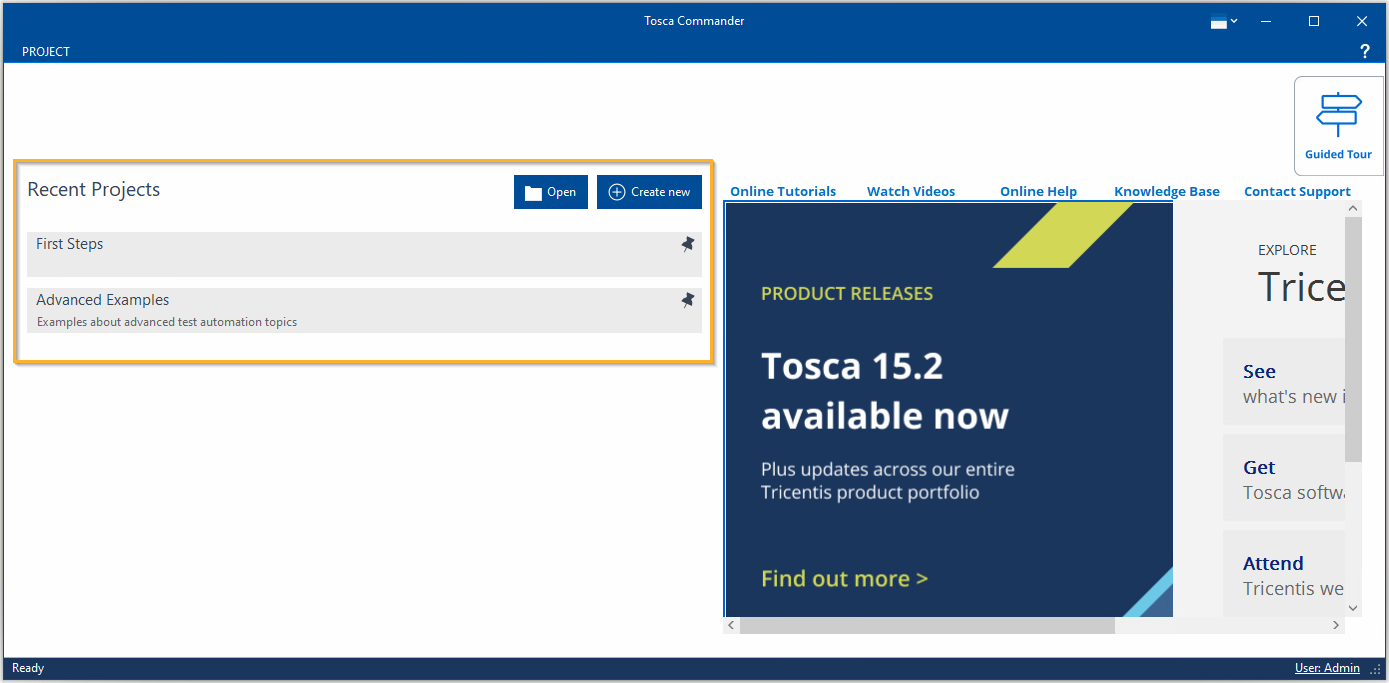1389x683 pixels.
Task: Click the web panel's scroll down arrow
Action: (x=1353, y=608)
